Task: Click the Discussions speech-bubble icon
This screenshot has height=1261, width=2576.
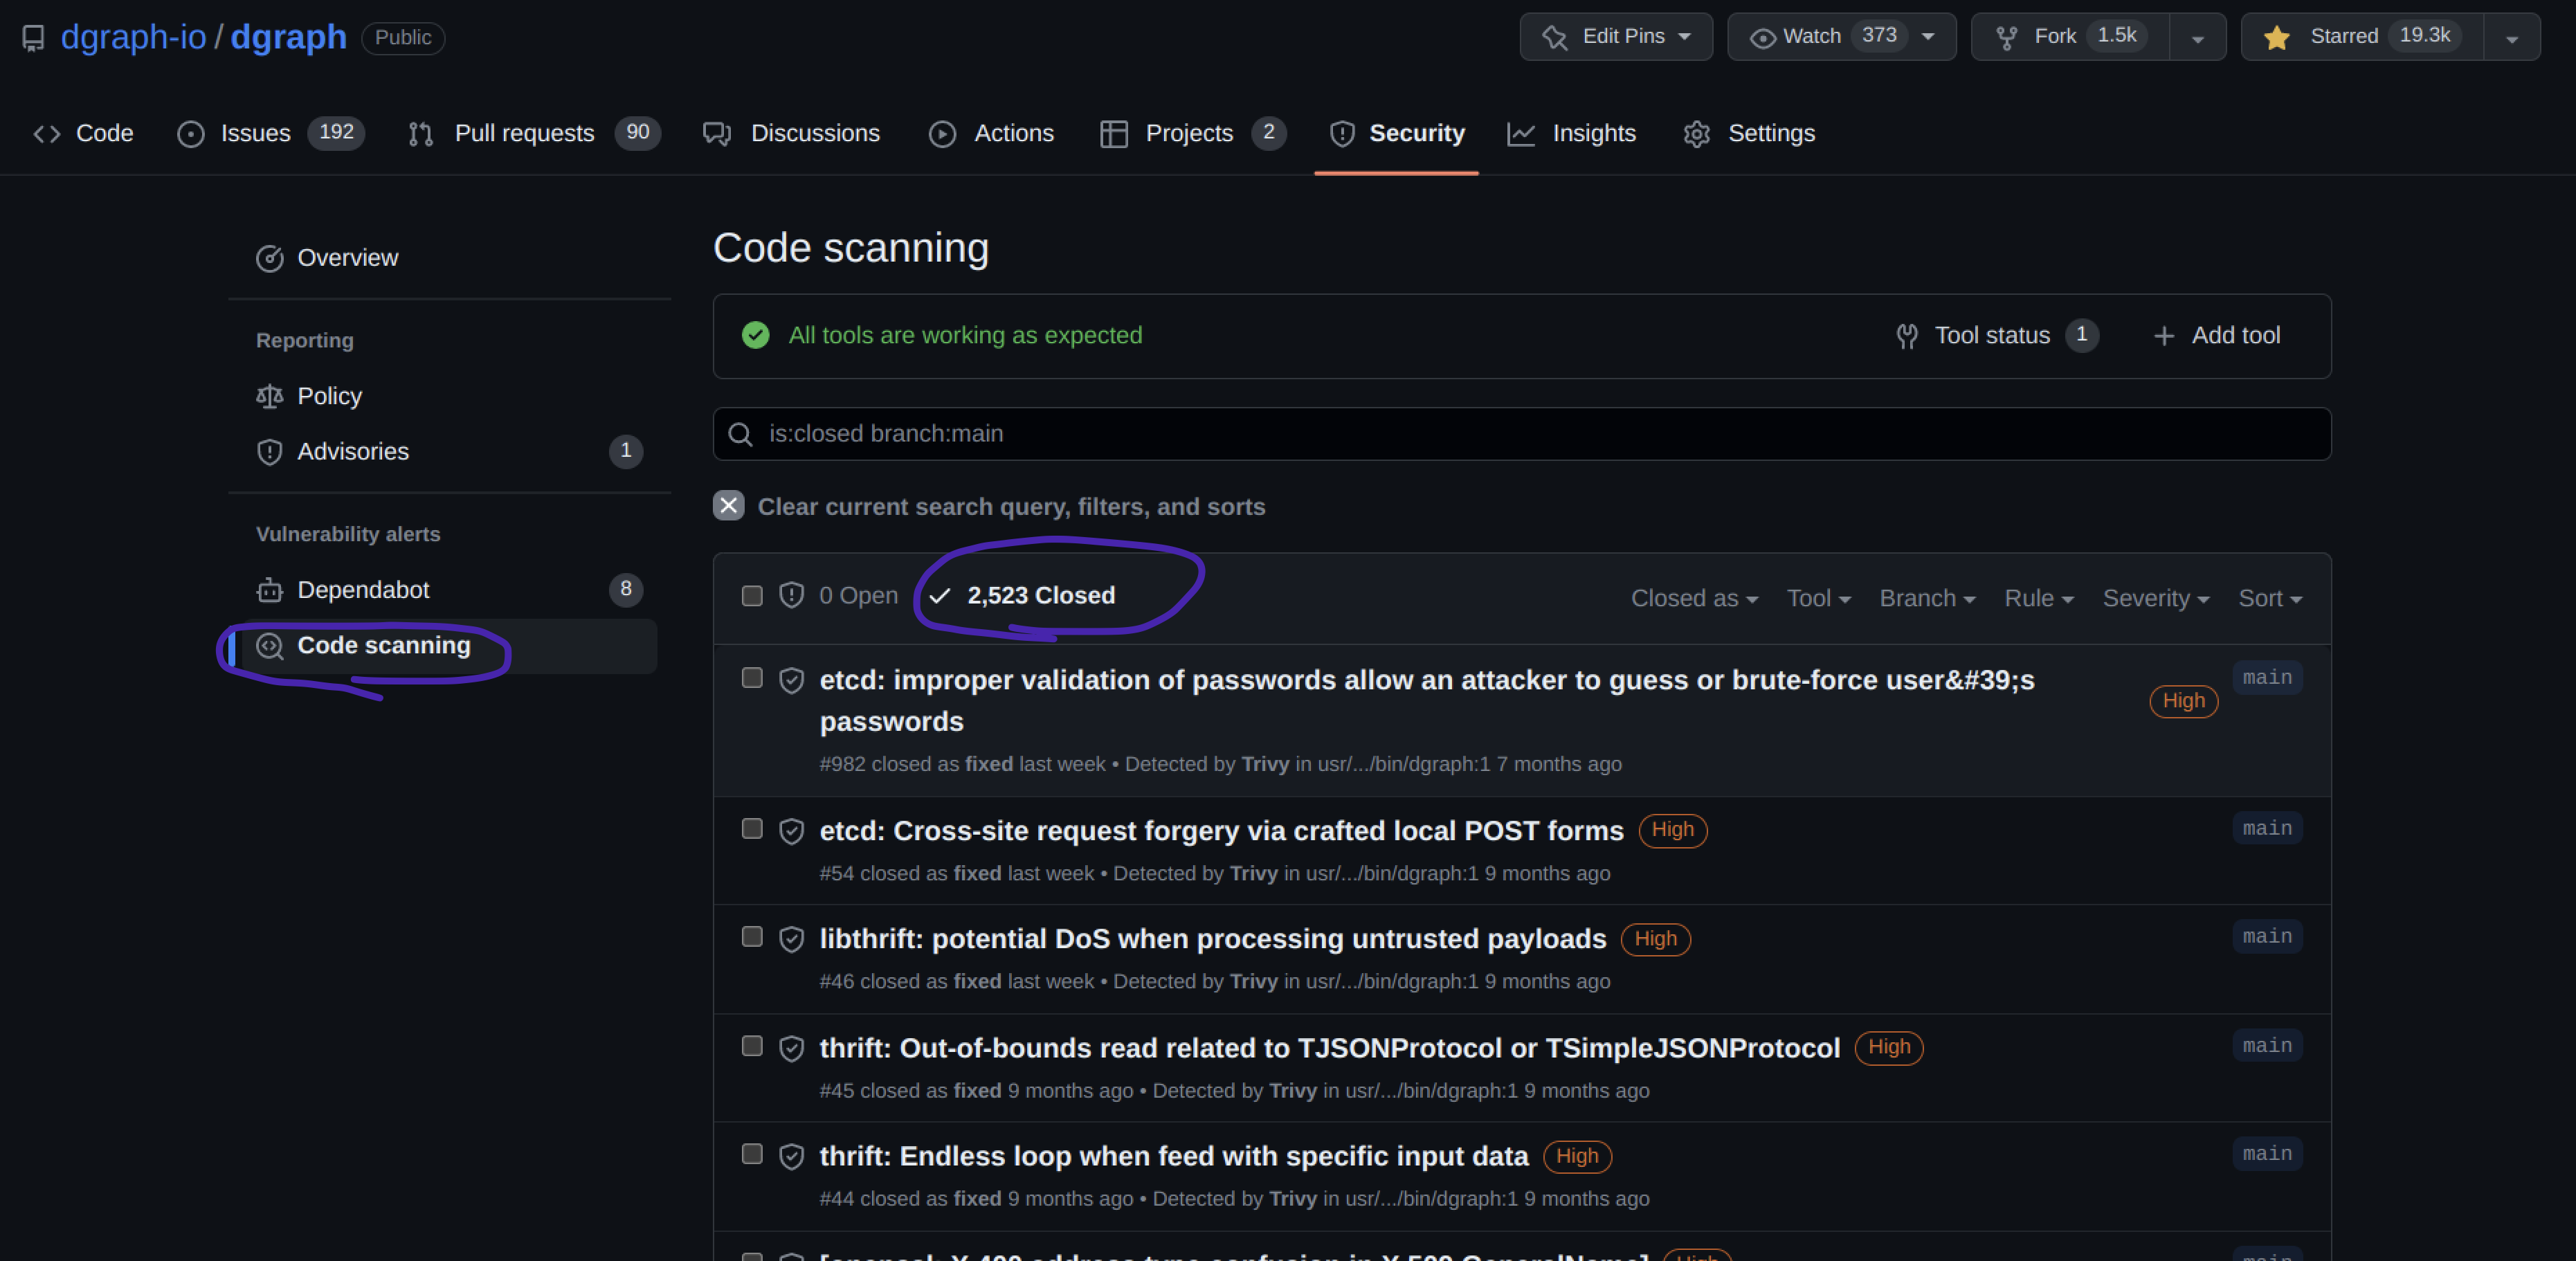Action: (x=717, y=134)
